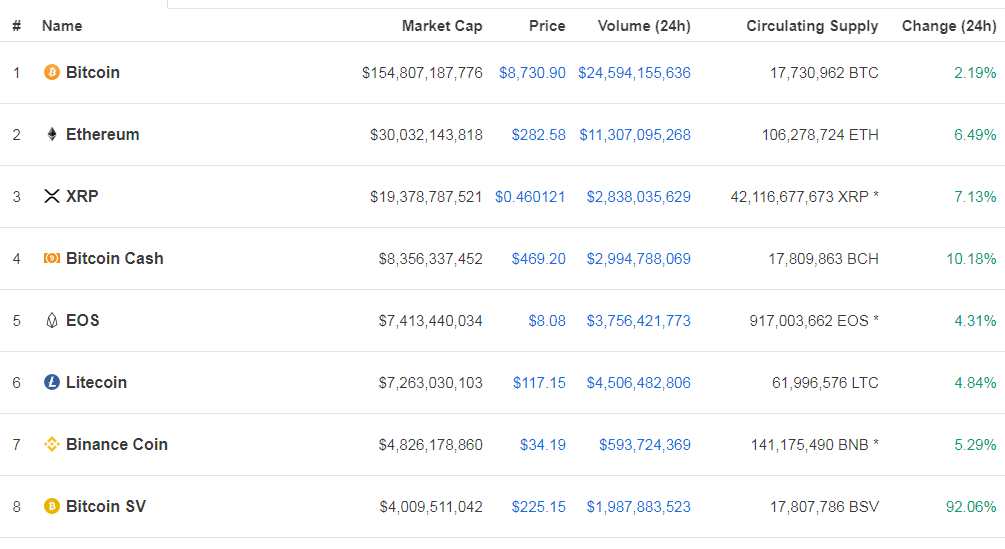1005x549 pixels.
Task: Sort table by the # rank column
Action: click(x=17, y=26)
